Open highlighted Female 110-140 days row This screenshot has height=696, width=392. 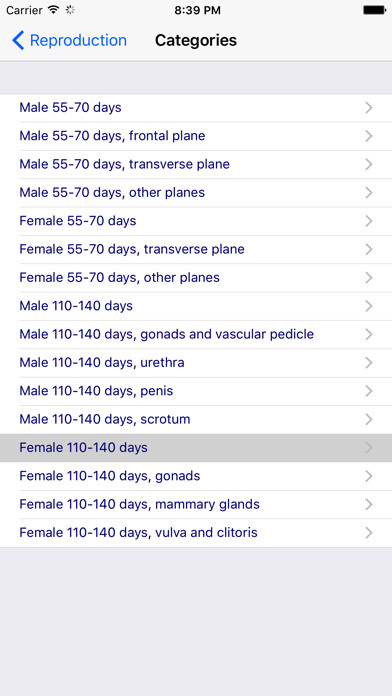coord(196,448)
